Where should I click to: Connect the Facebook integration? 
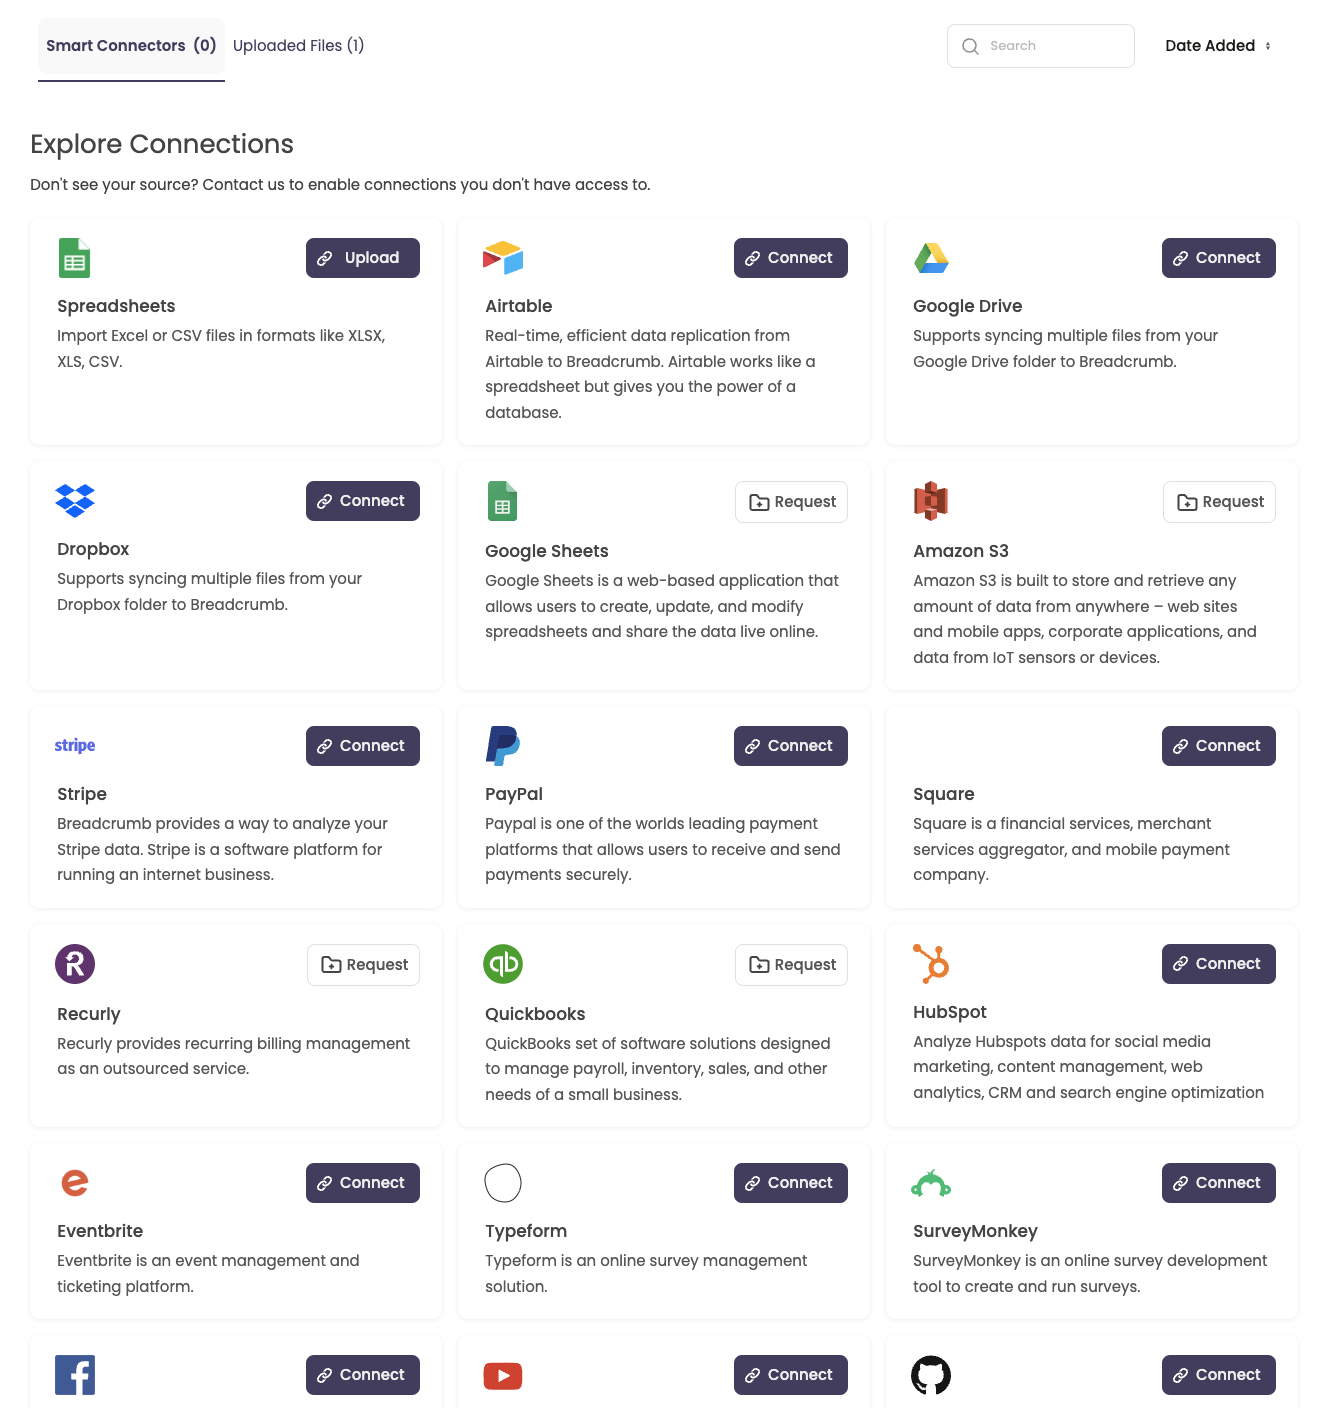362,1375
